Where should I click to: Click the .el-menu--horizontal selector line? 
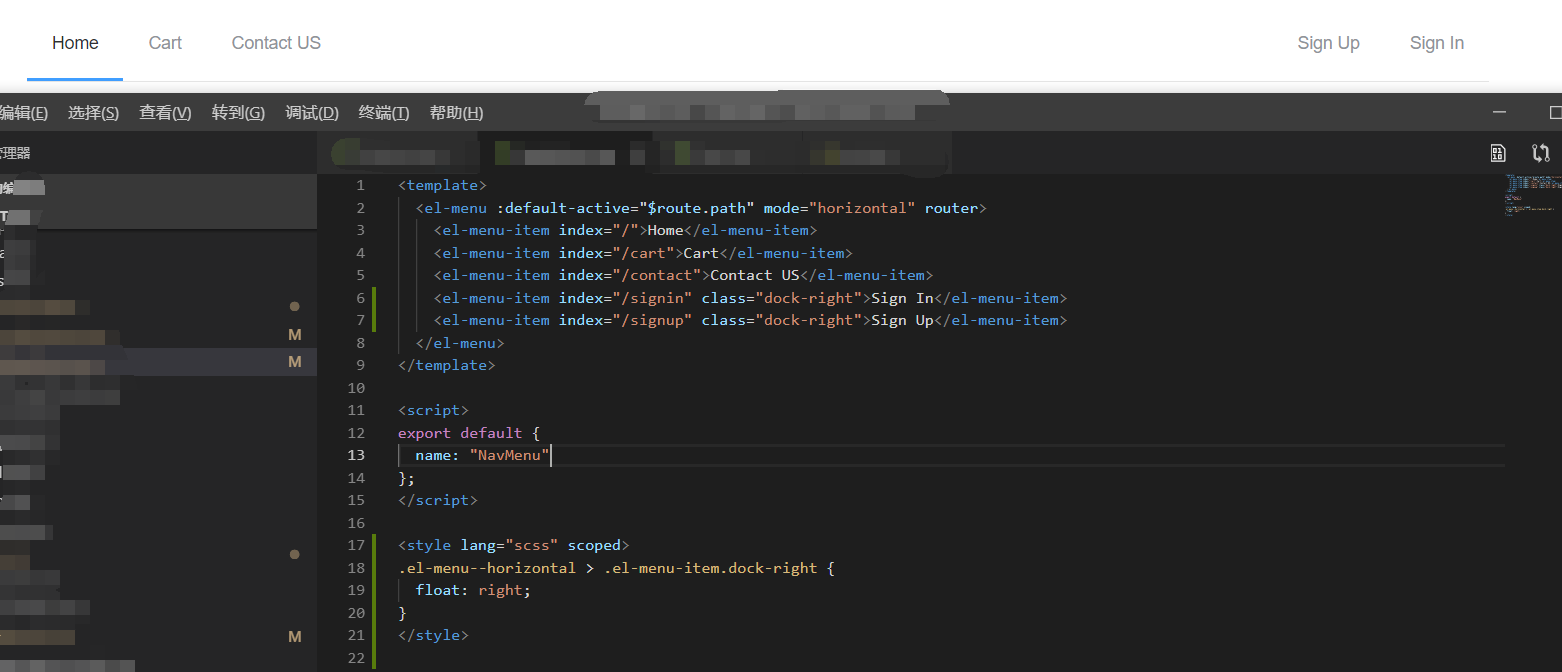[x=616, y=568]
